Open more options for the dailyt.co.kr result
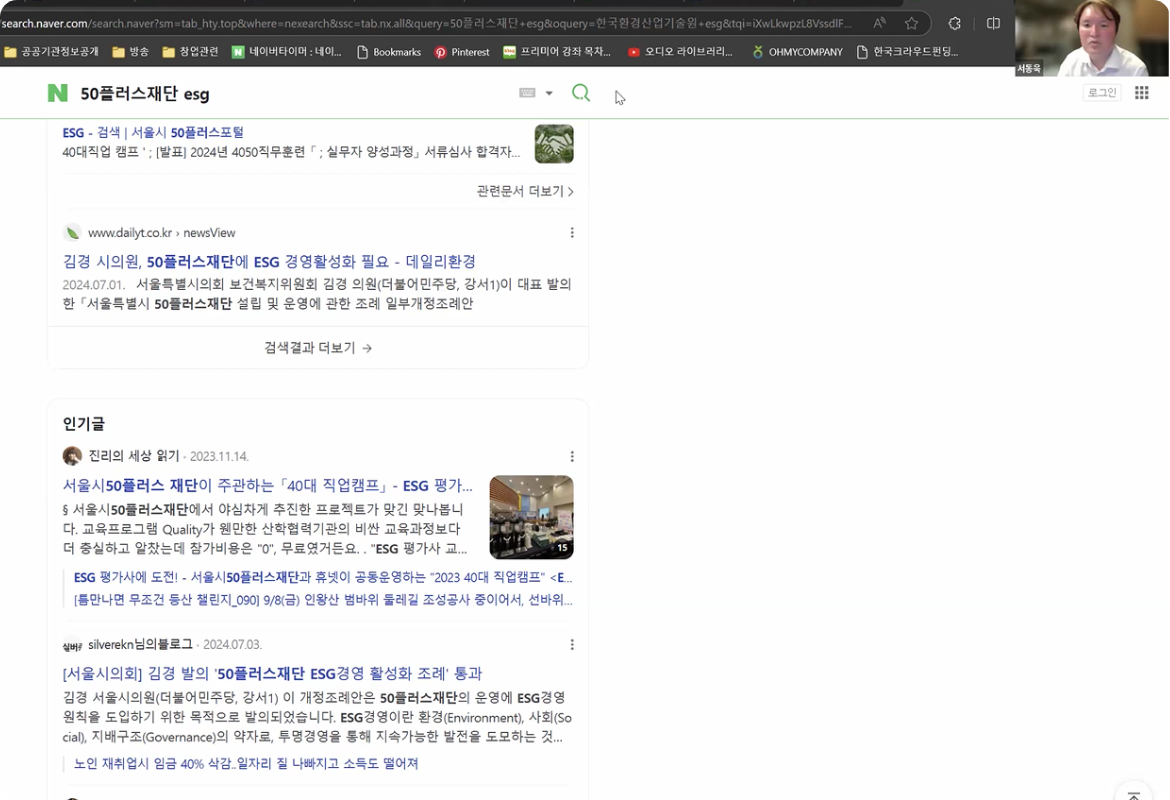 coord(572,233)
